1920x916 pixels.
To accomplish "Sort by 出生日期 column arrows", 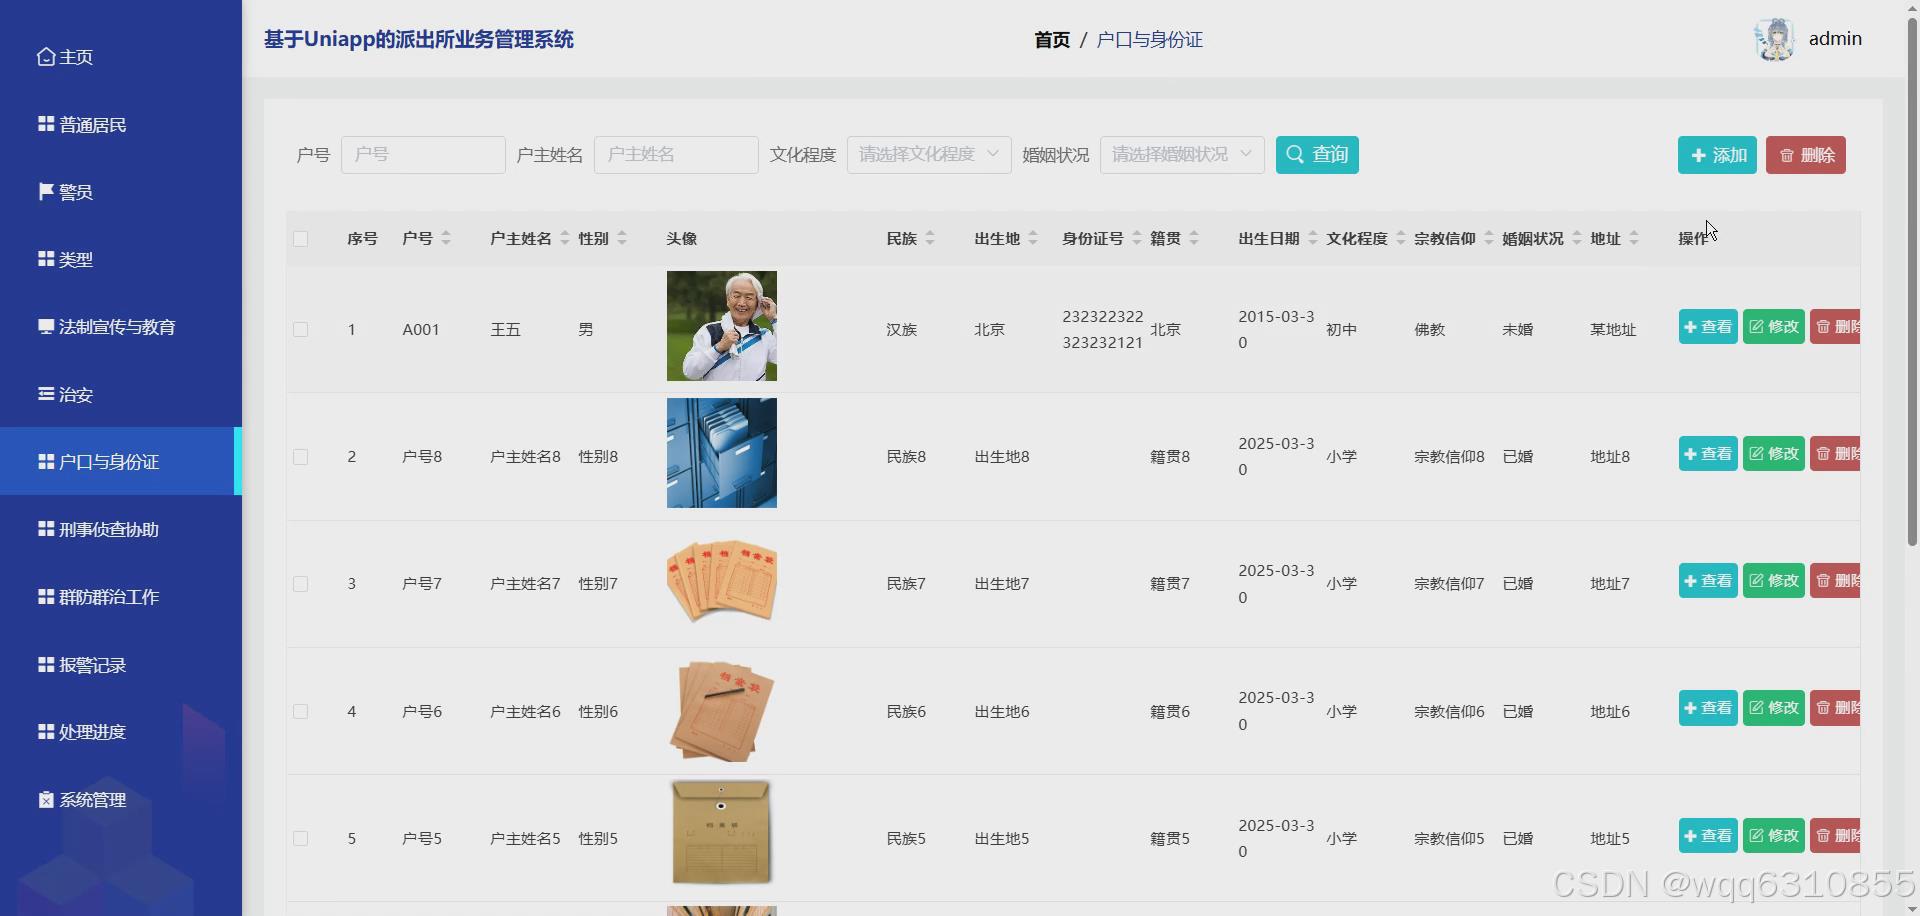I will point(1312,238).
